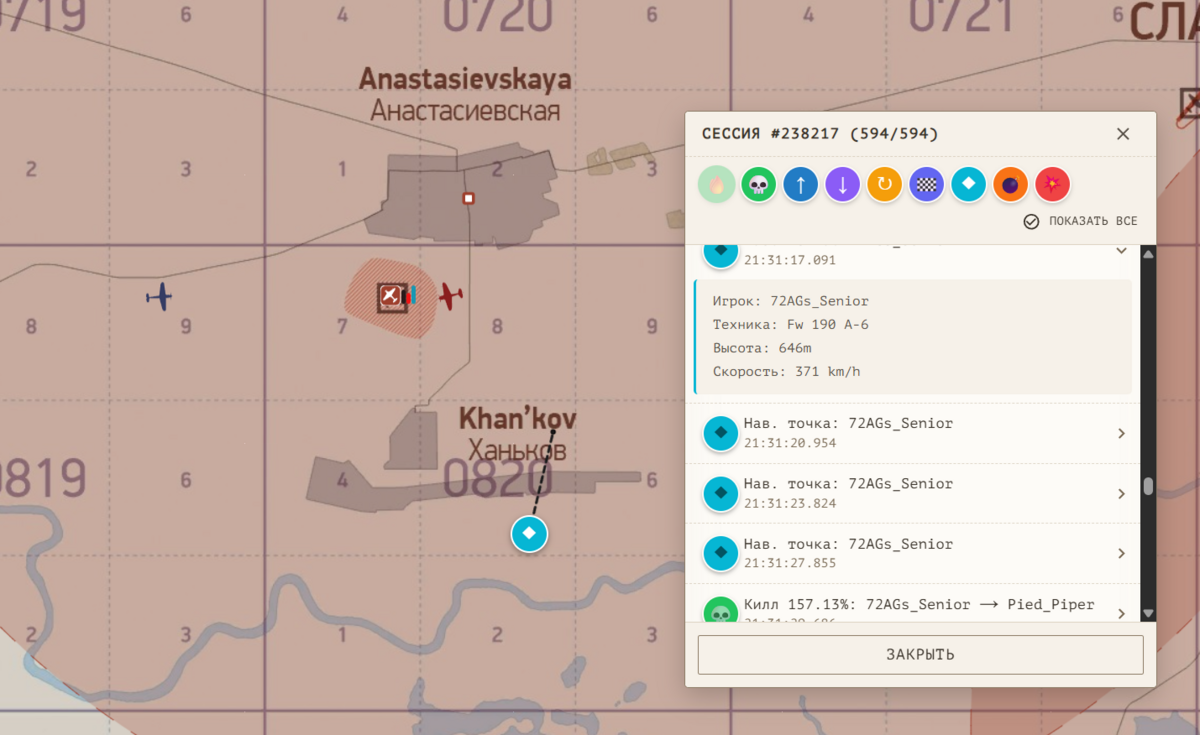1200x735 pixels.
Task: Click the ЗАКРЫТЬ button
Action: click(x=920, y=655)
